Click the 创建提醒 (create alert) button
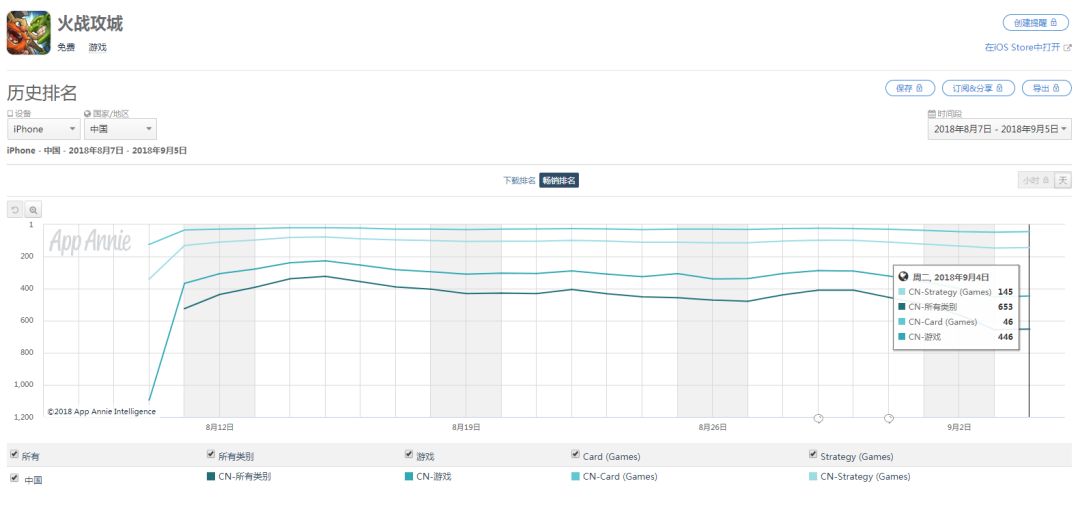This screenshot has width=1080, height=507. click(1035, 23)
